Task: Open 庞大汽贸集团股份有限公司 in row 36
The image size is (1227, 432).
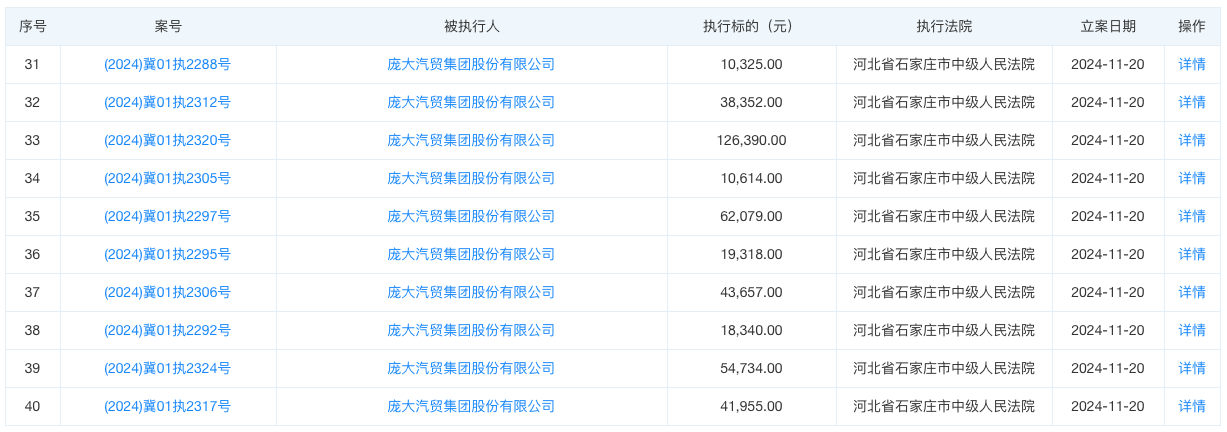Action: (471, 254)
